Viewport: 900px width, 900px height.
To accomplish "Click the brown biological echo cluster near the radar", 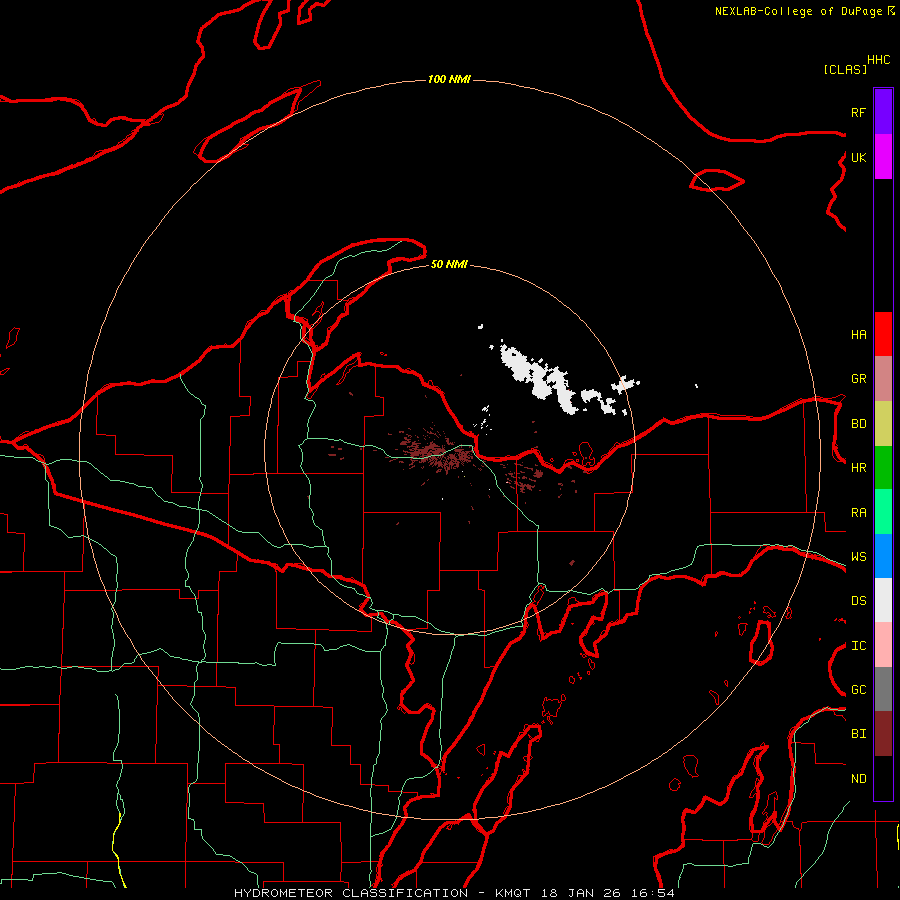I will coord(440,452).
